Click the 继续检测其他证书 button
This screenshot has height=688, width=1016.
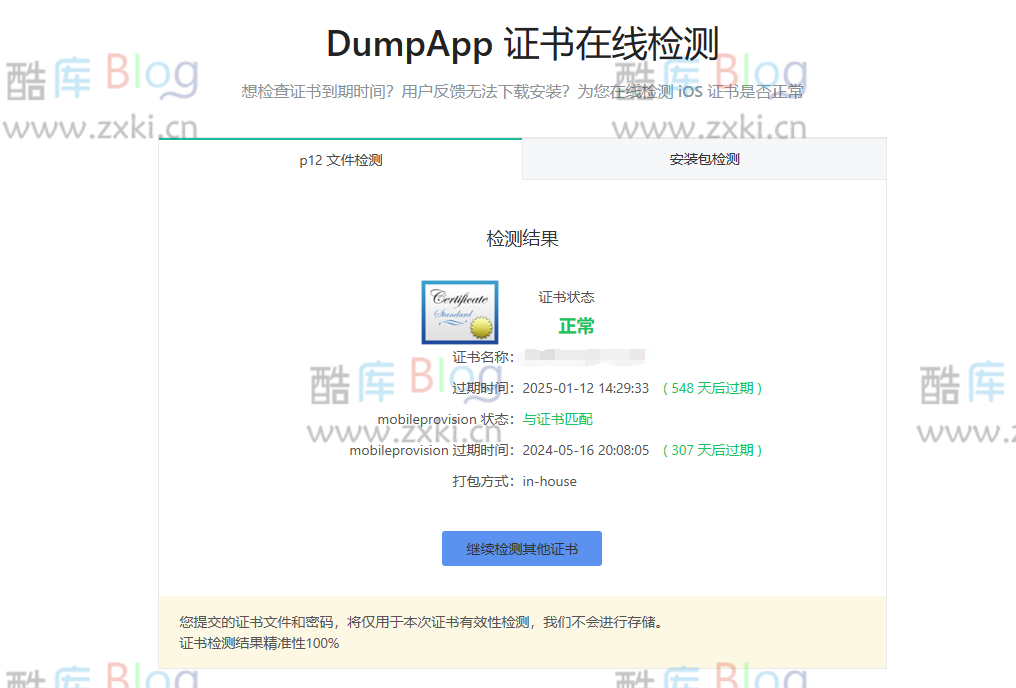coord(521,548)
